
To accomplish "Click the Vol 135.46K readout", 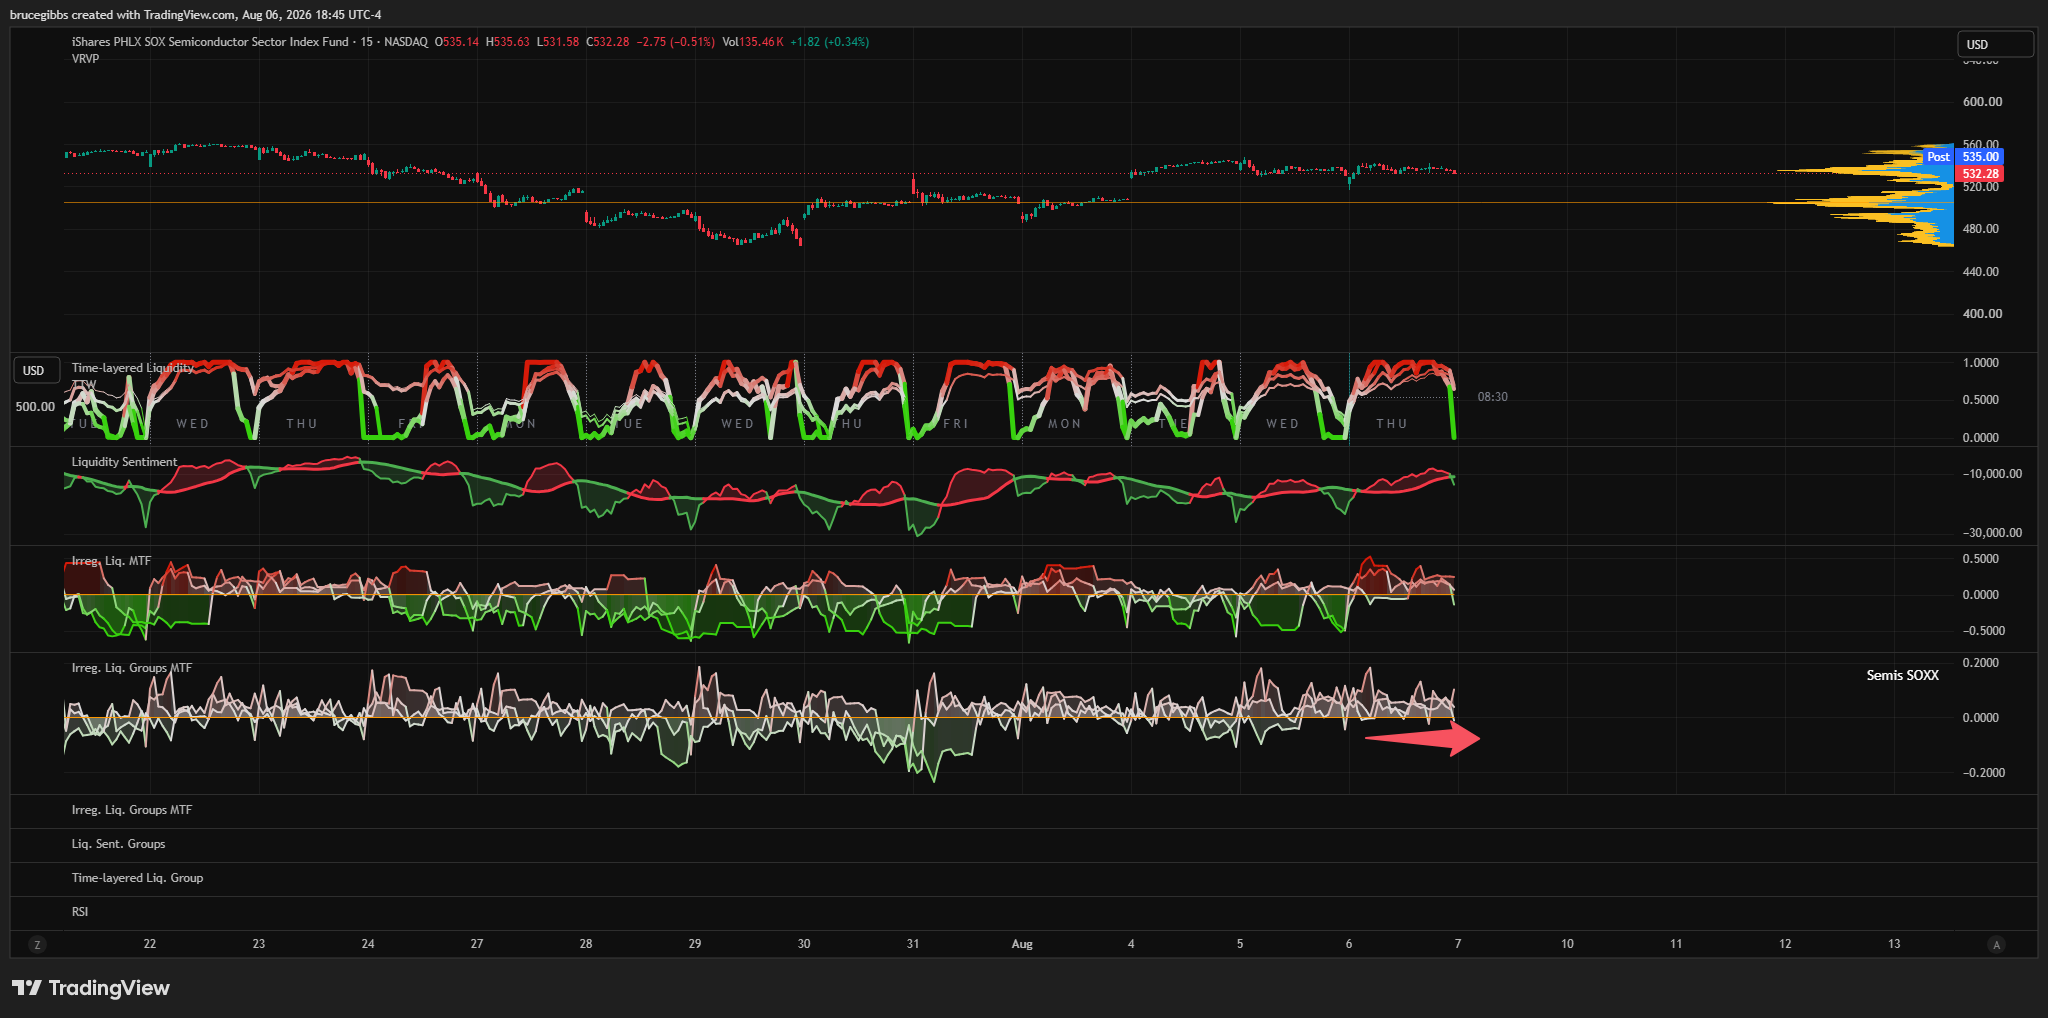I will tap(753, 42).
